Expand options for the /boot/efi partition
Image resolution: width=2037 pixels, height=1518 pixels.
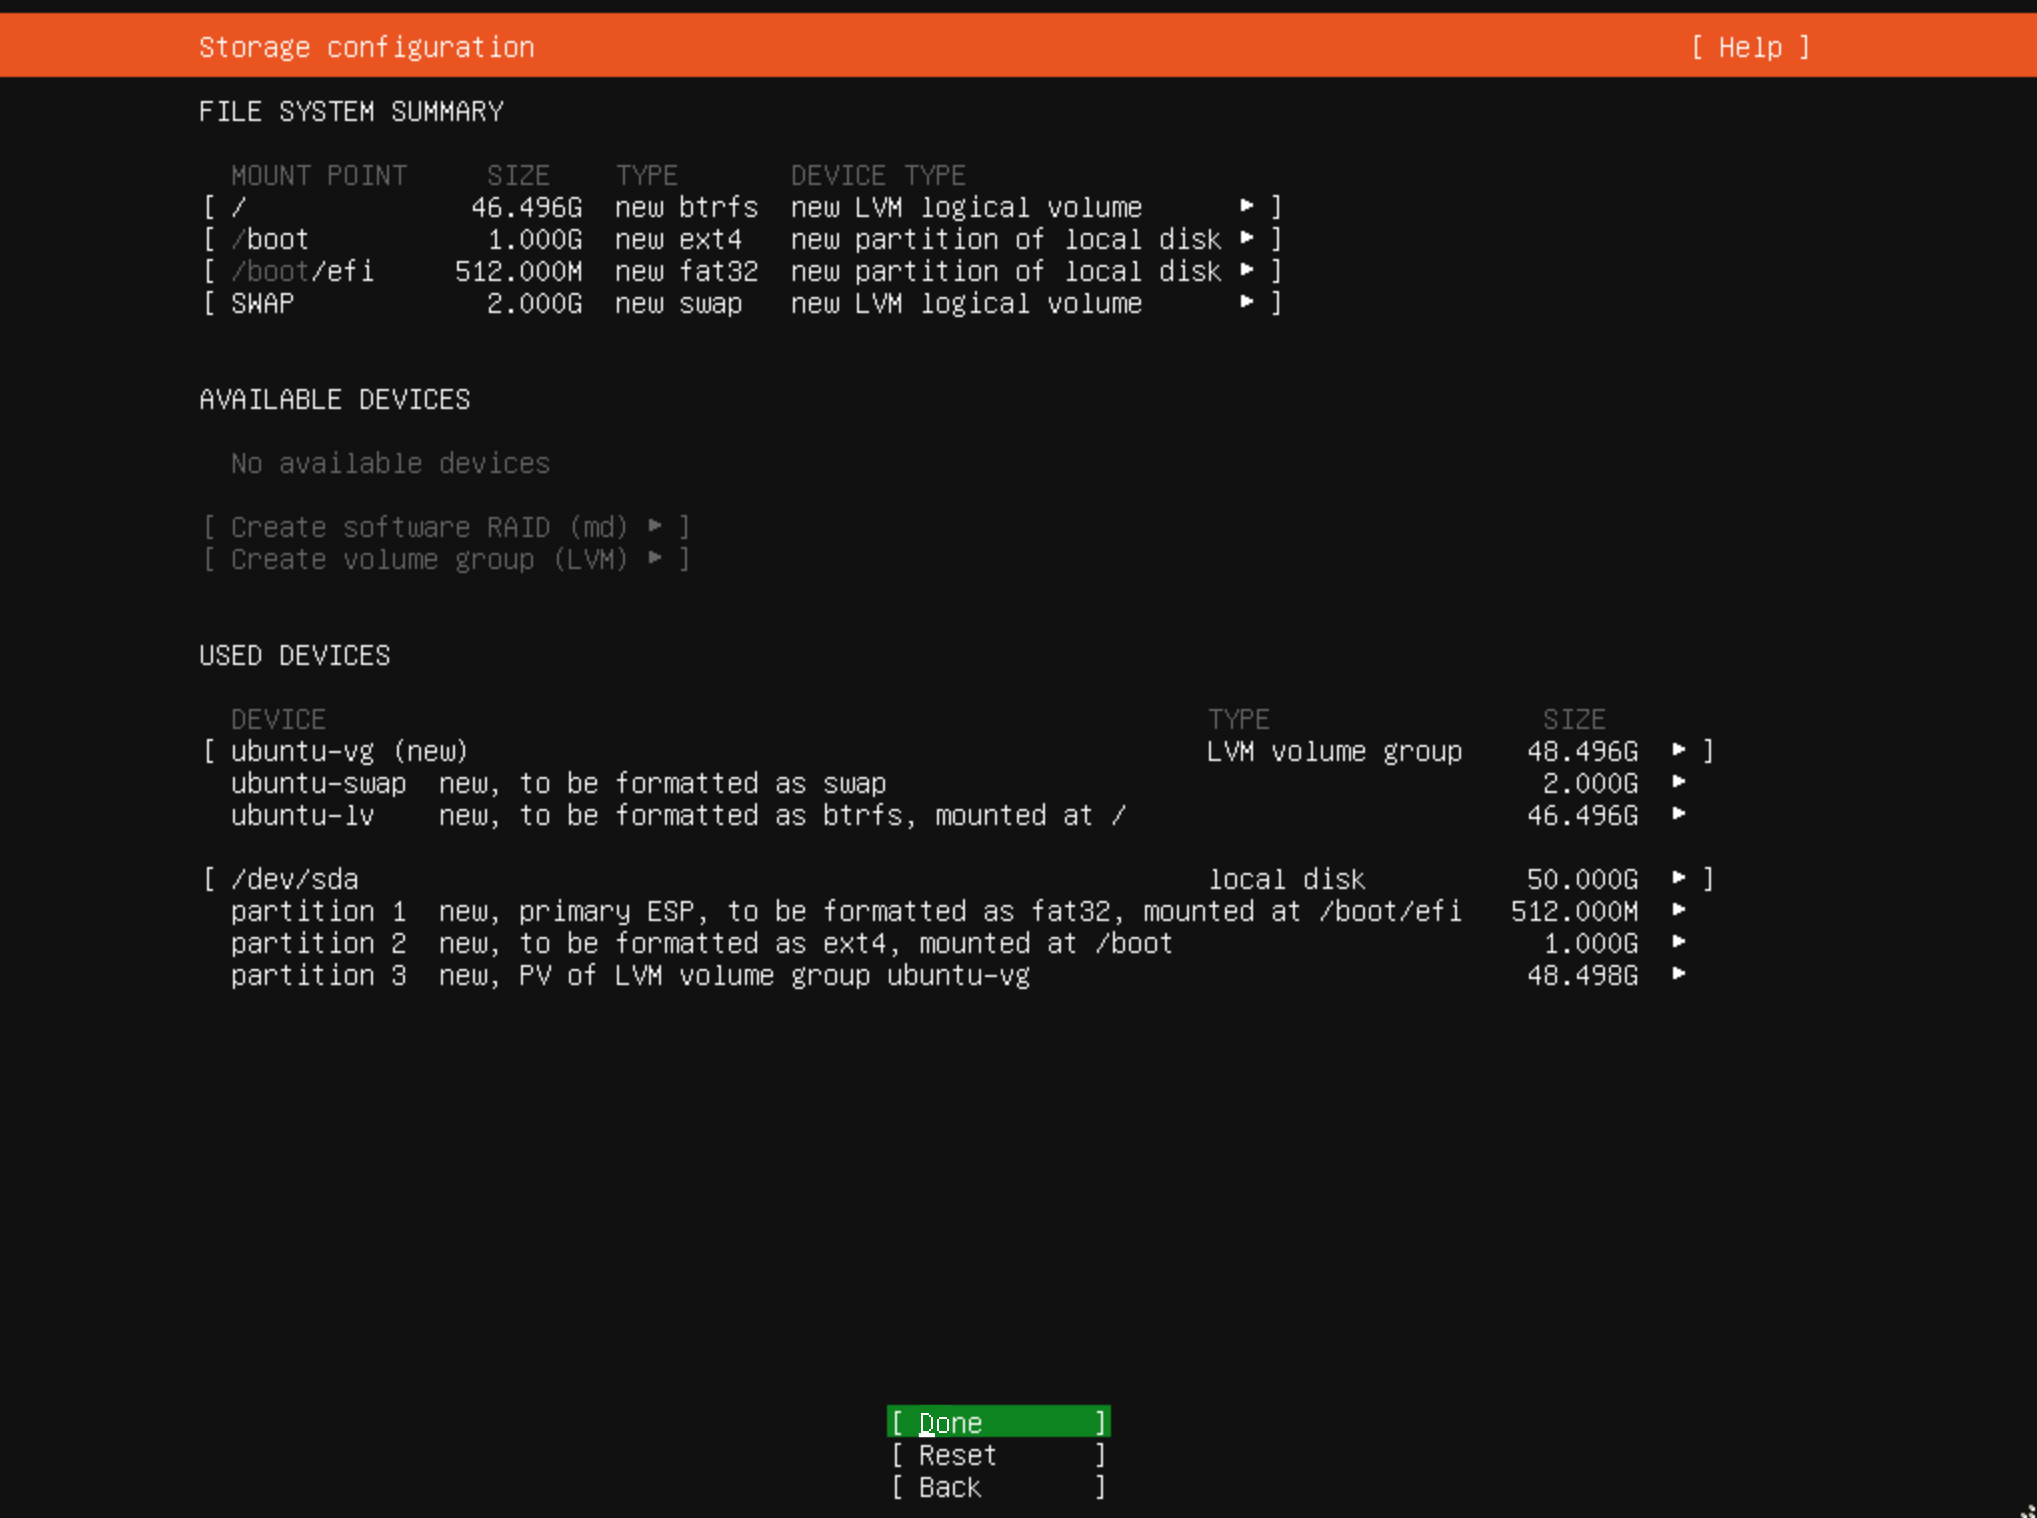pyautogui.click(x=1247, y=271)
